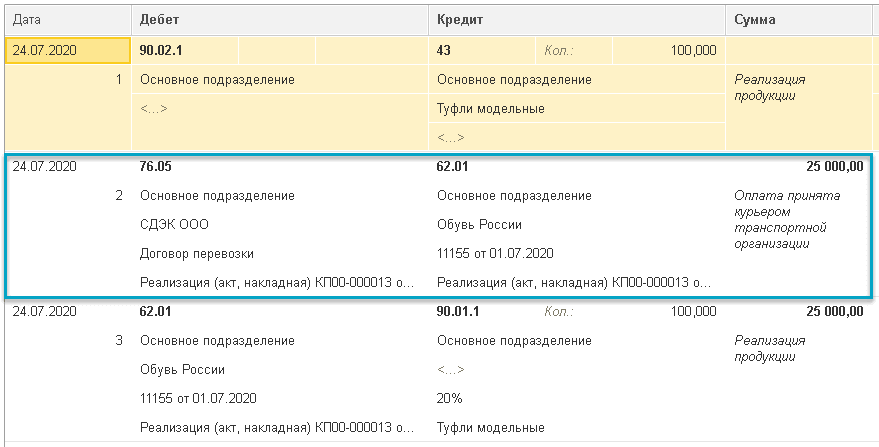Select the 25 000,00 amount in entry 2

pyautogui.click(x=831, y=167)
